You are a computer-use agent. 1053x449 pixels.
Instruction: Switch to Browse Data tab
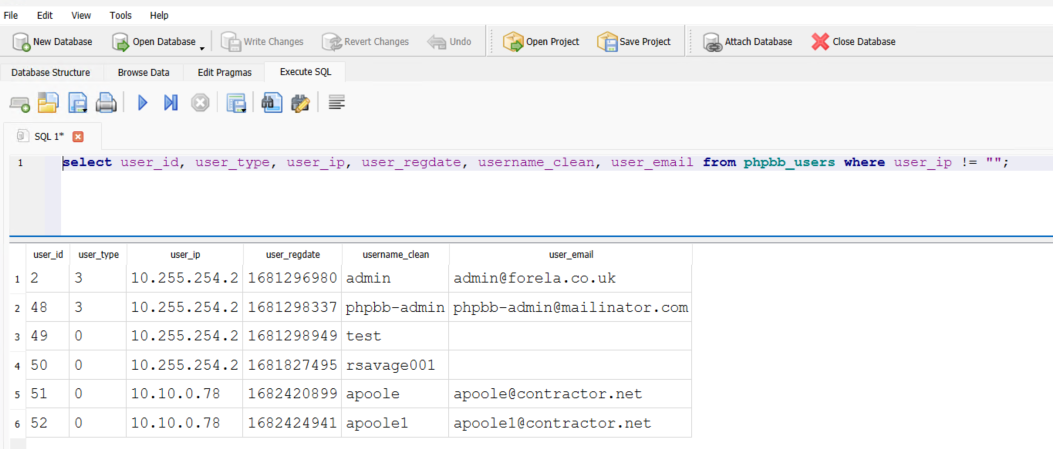[143, 72]
